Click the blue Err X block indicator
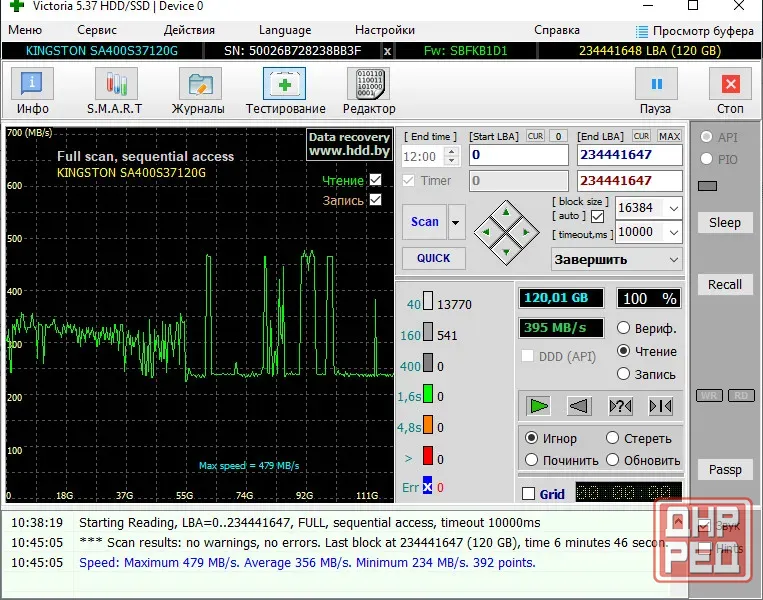Viewport: 763px width, 600px height. point(427,486)
